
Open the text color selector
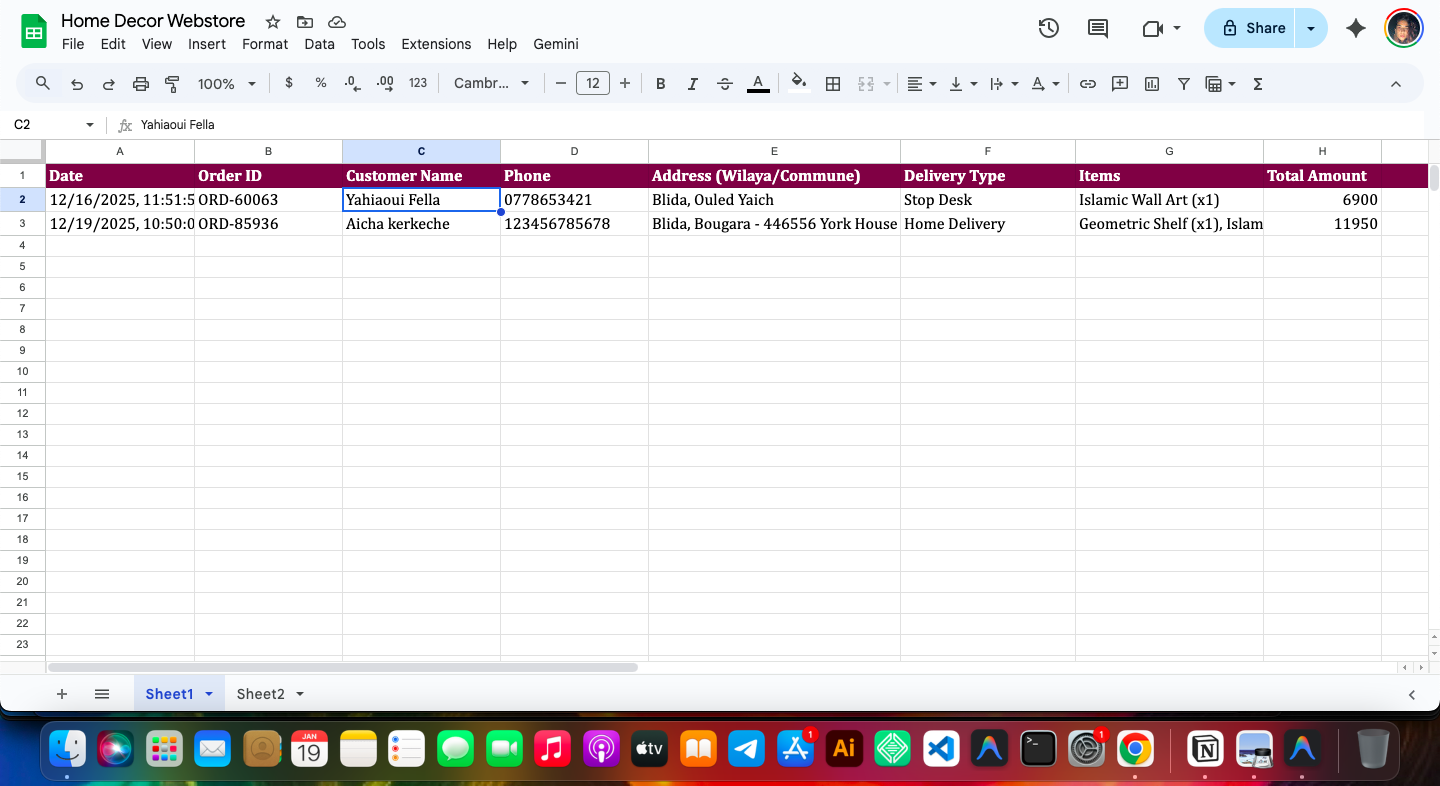[758, 83]
